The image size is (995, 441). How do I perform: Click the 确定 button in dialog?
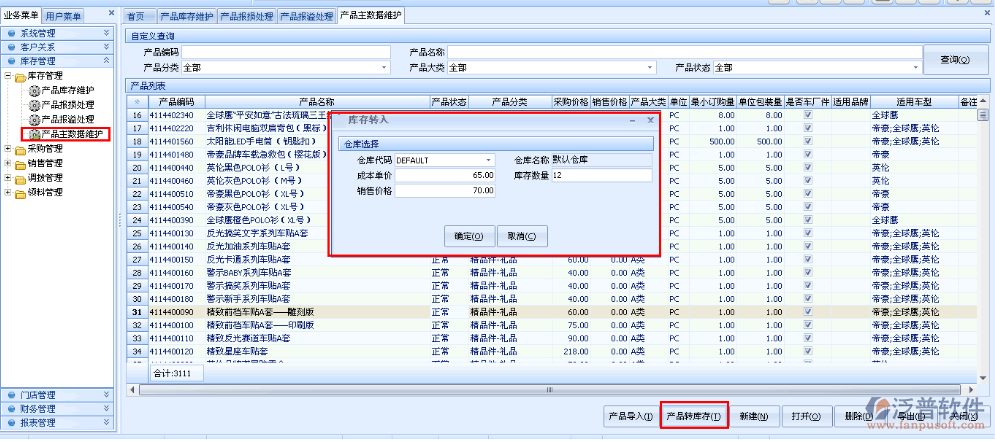[x=468, y=237]
